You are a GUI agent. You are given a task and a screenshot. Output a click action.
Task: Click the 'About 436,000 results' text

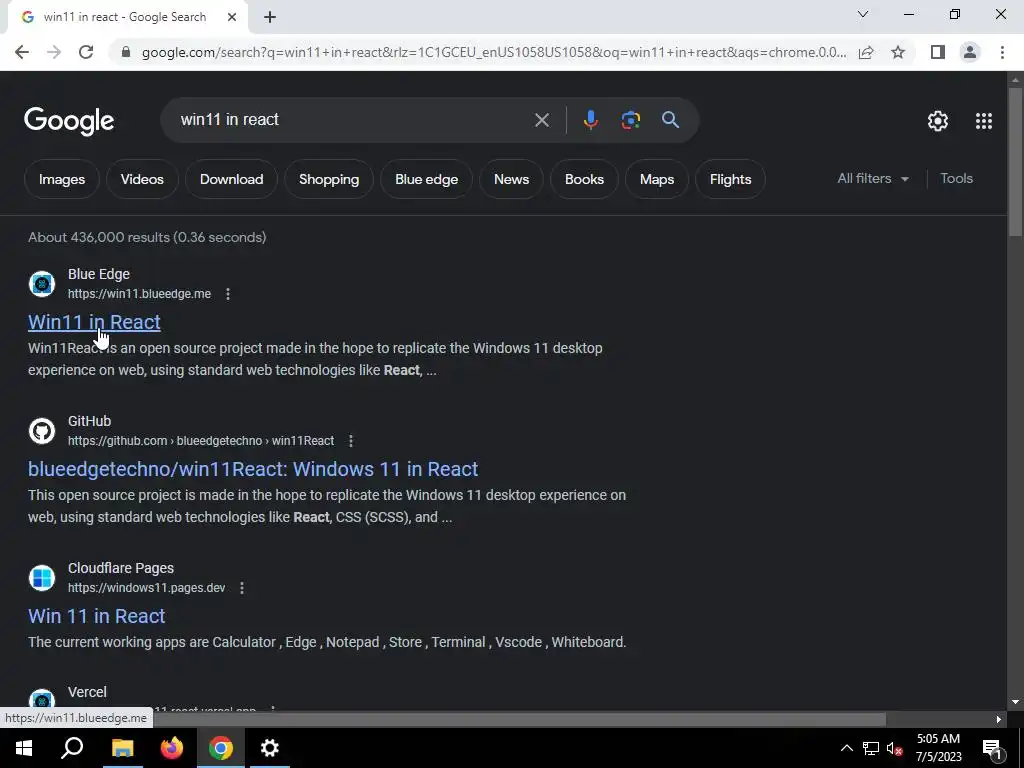147,237
